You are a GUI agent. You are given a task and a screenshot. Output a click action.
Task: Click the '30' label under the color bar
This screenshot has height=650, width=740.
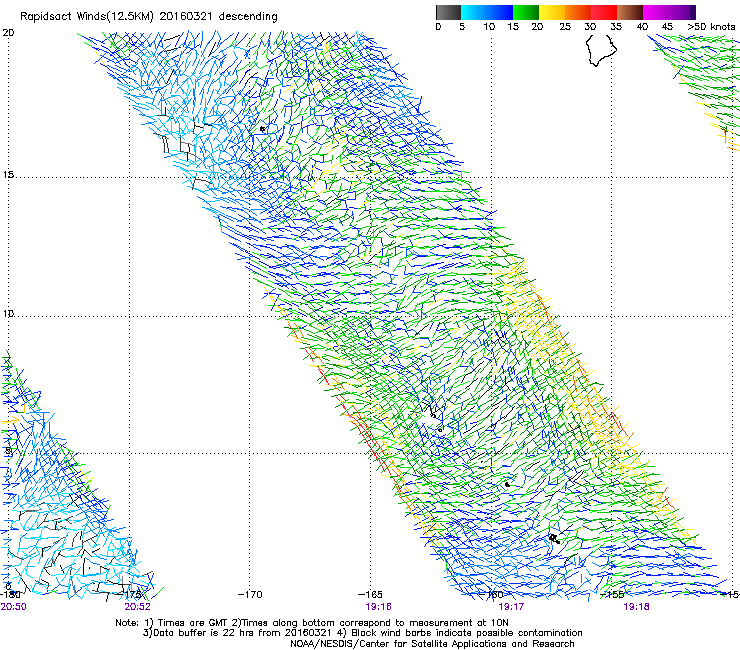point(590,26)
